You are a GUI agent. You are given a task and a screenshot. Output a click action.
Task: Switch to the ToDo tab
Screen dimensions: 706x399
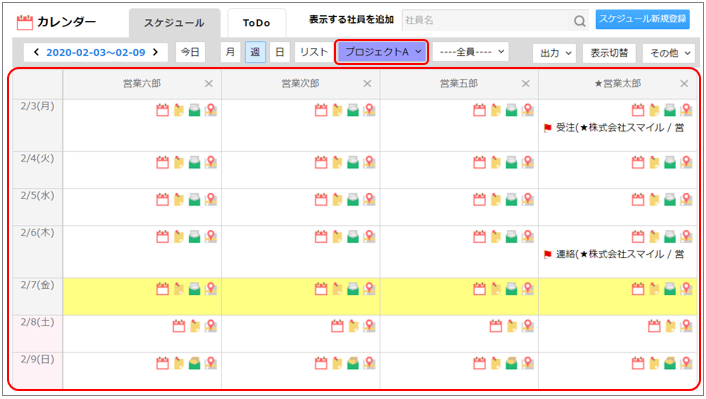click(x=257, y=23)
